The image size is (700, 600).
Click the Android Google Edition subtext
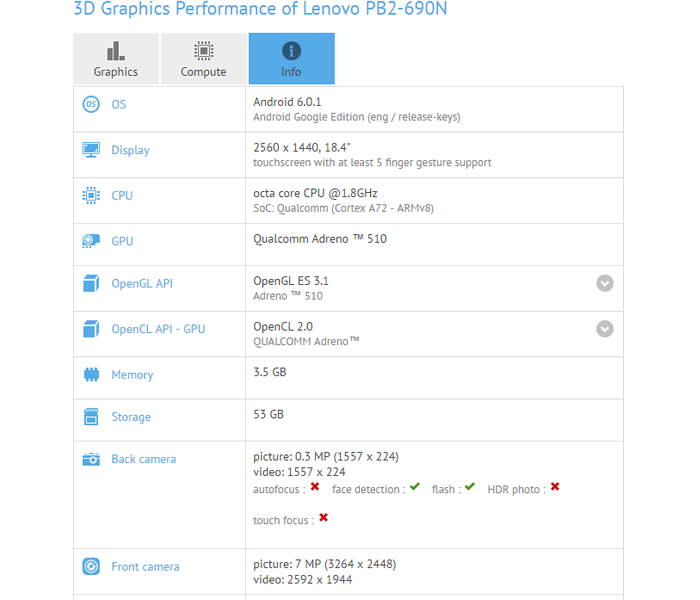[357, 117]
